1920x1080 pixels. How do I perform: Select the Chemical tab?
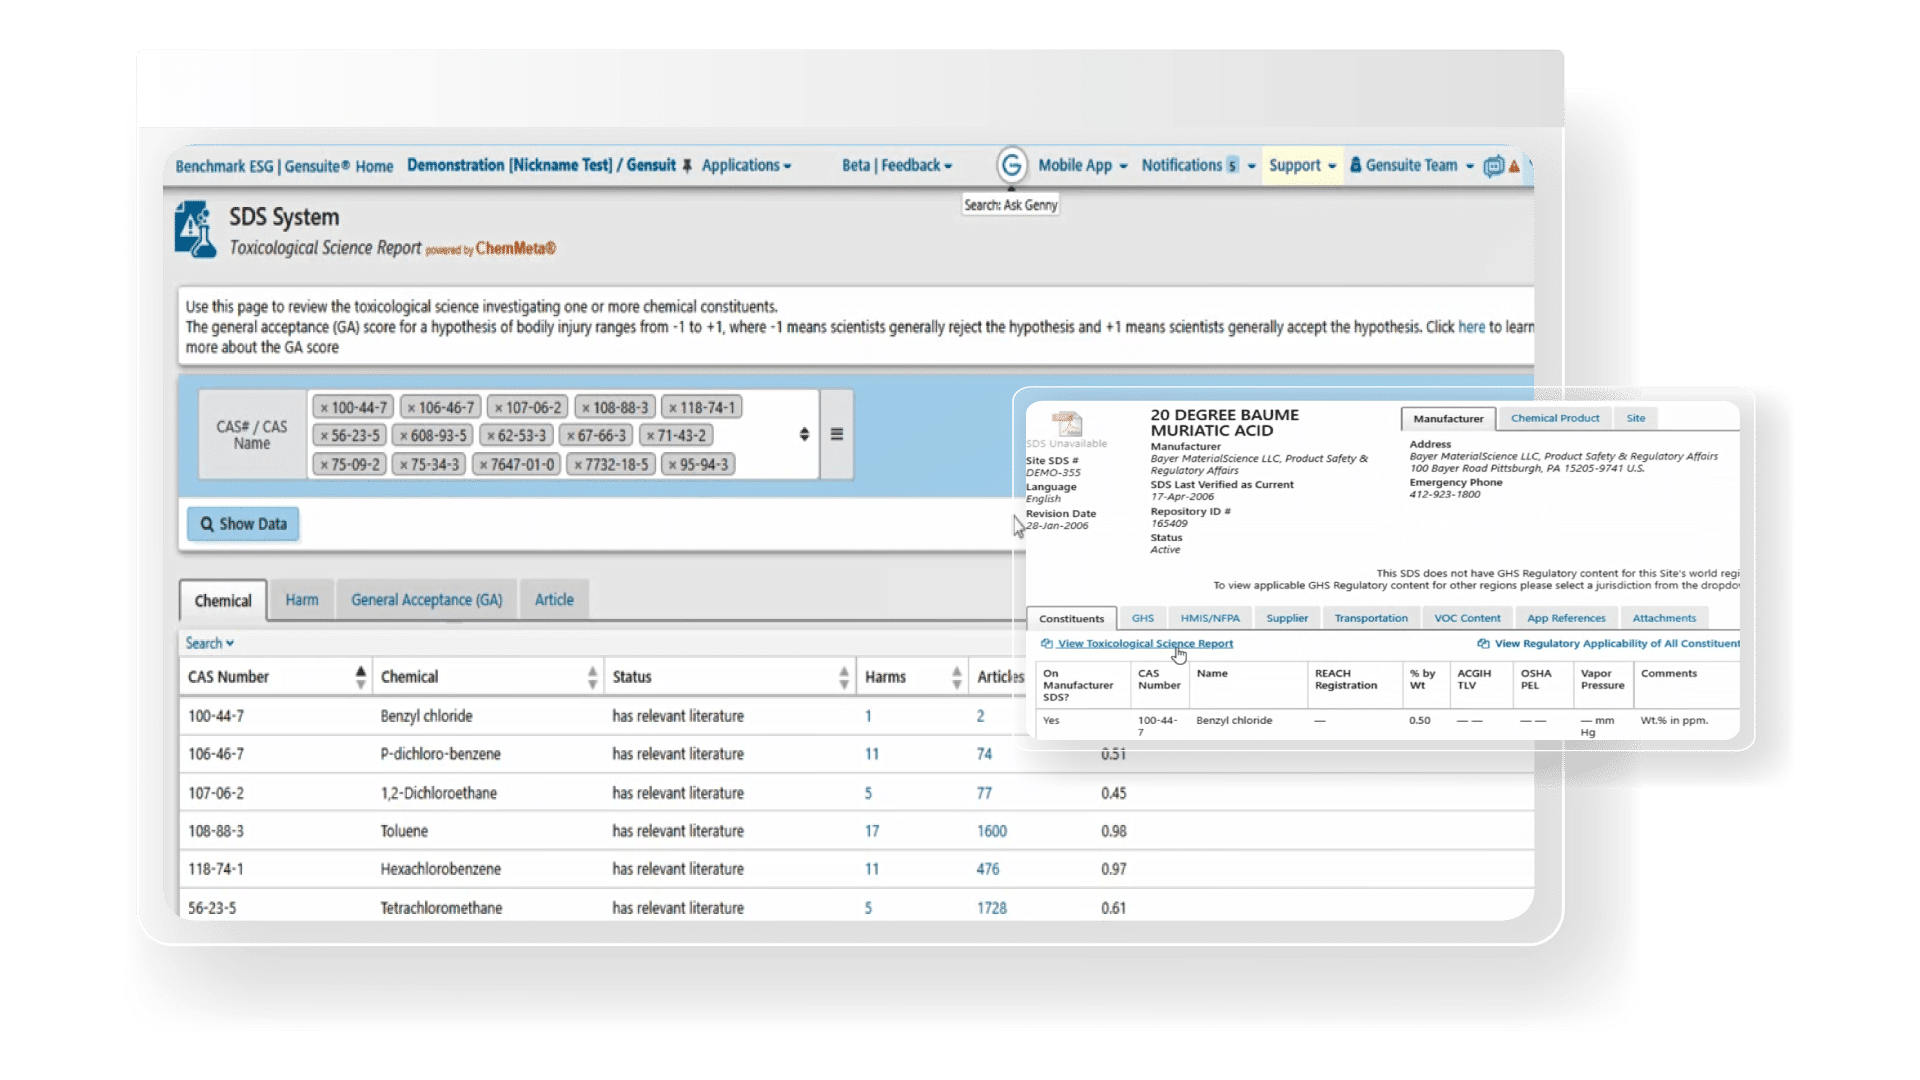pyautogui.click(x=223, y=601)
